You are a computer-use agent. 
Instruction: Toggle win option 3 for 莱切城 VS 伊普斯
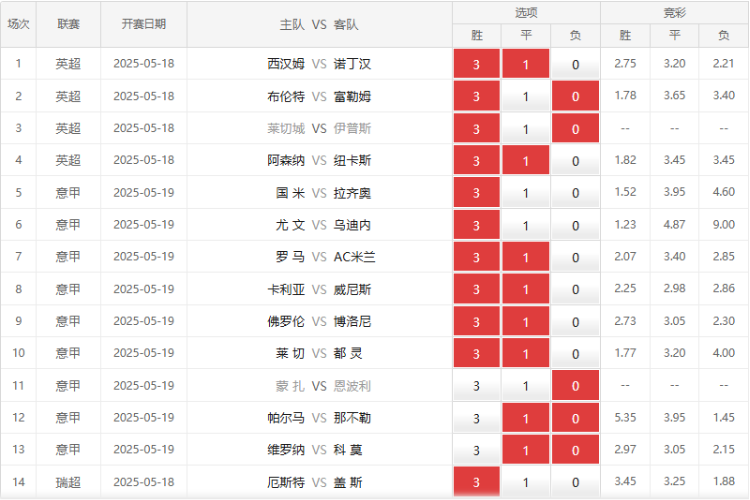476,128
